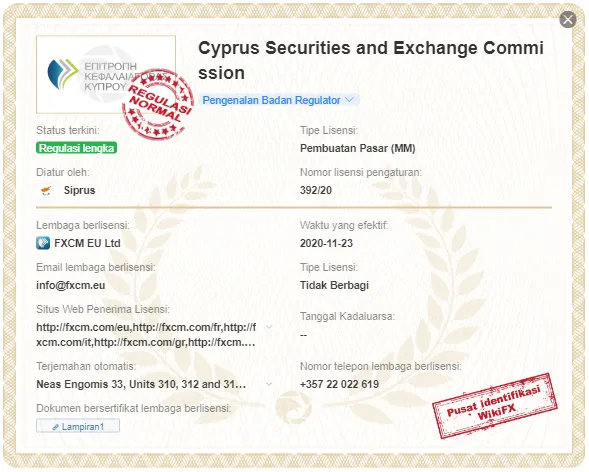The image size is (589, 472).
Task: Select the effective date 2020-11-23
Action: point(326,243)
